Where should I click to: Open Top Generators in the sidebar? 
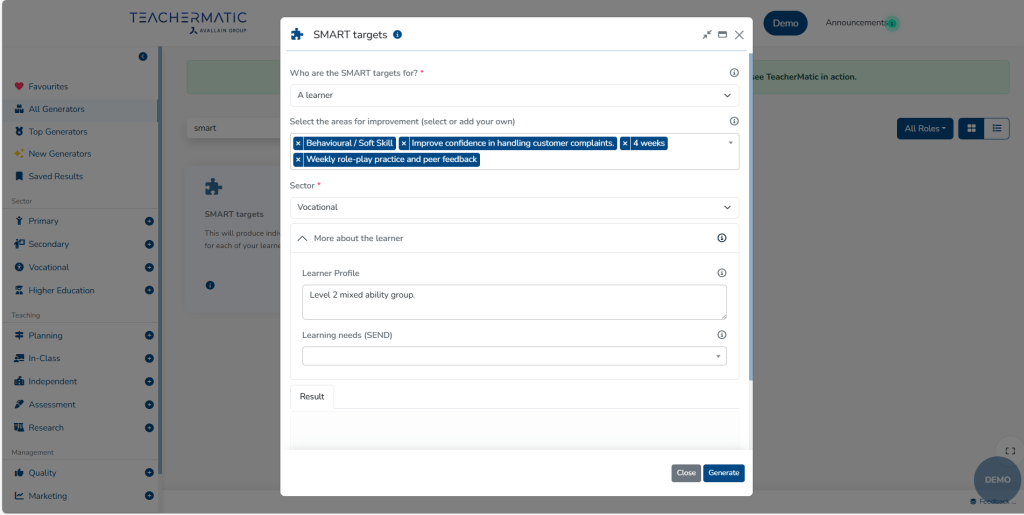(x=57, y=132)
